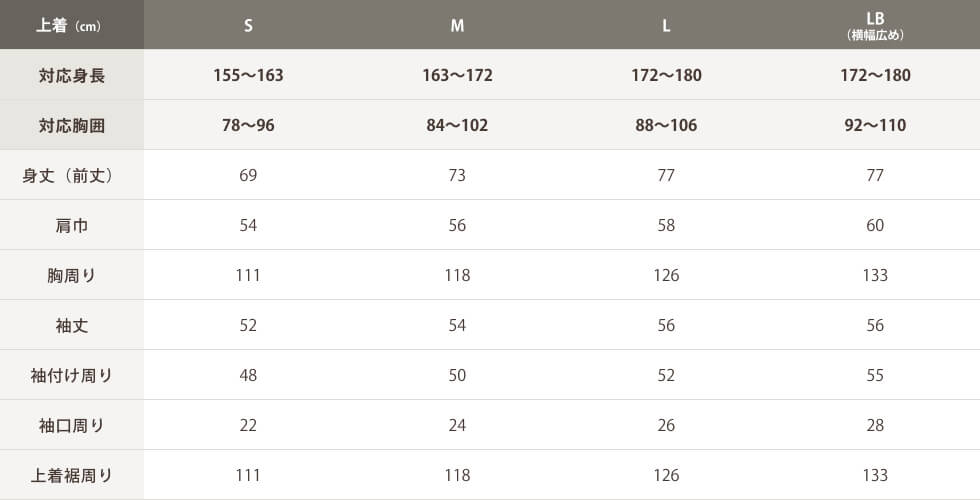Select the 胸周り row label
The image size is (980, 500).
coord(72,276)
